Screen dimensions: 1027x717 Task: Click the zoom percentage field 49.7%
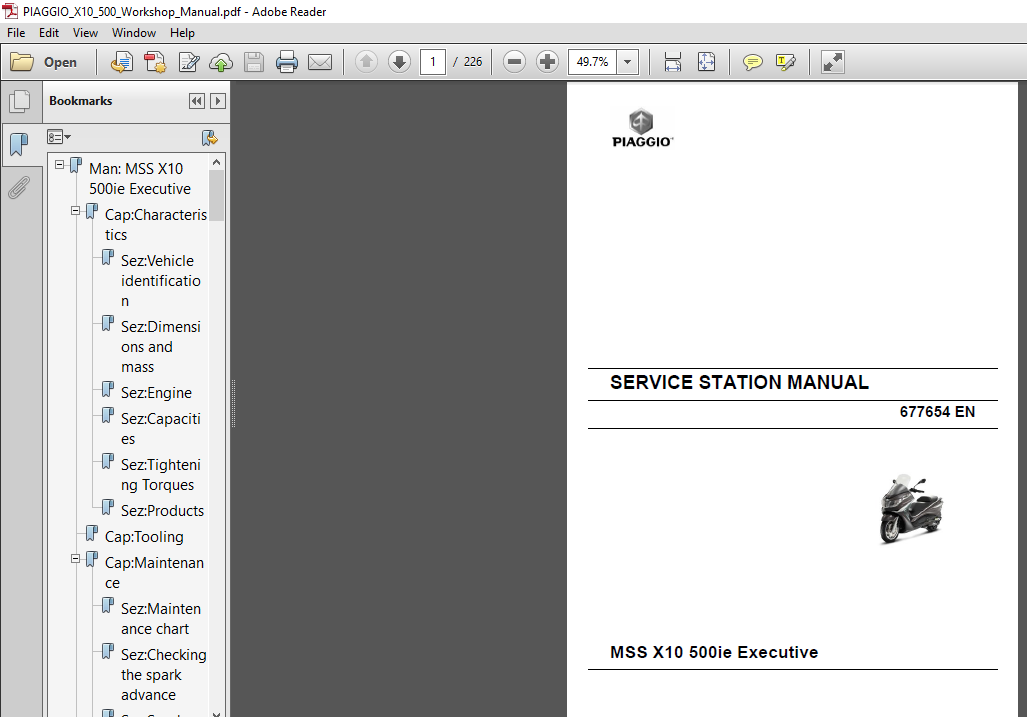coord(593,62)
